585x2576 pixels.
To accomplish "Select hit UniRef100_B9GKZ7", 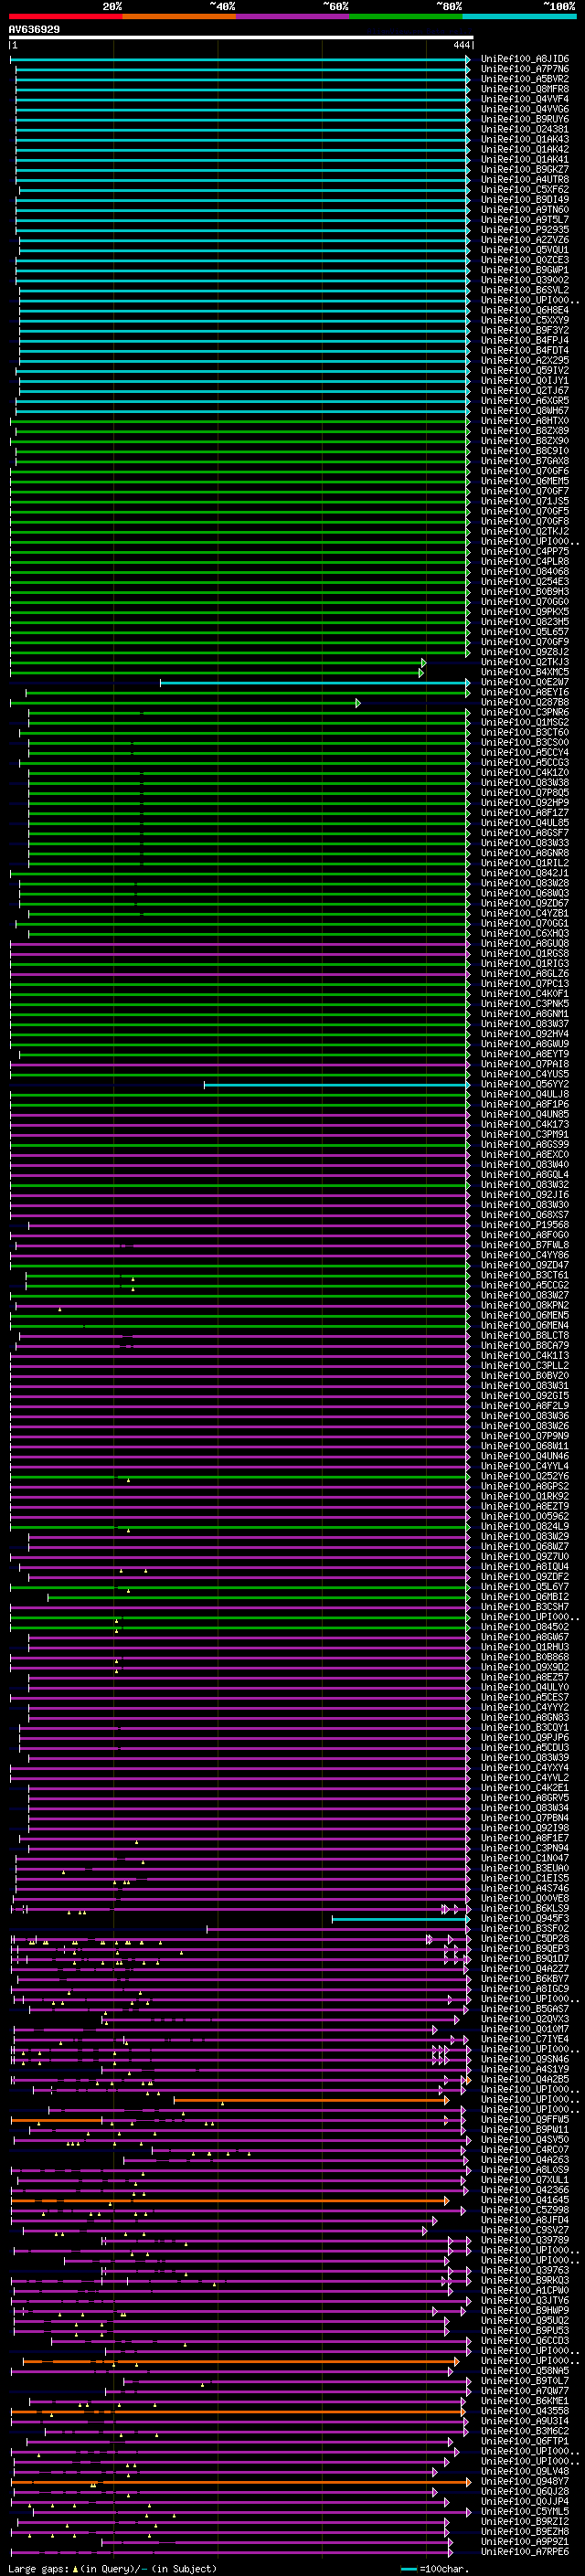I will [x=525, y=169].
